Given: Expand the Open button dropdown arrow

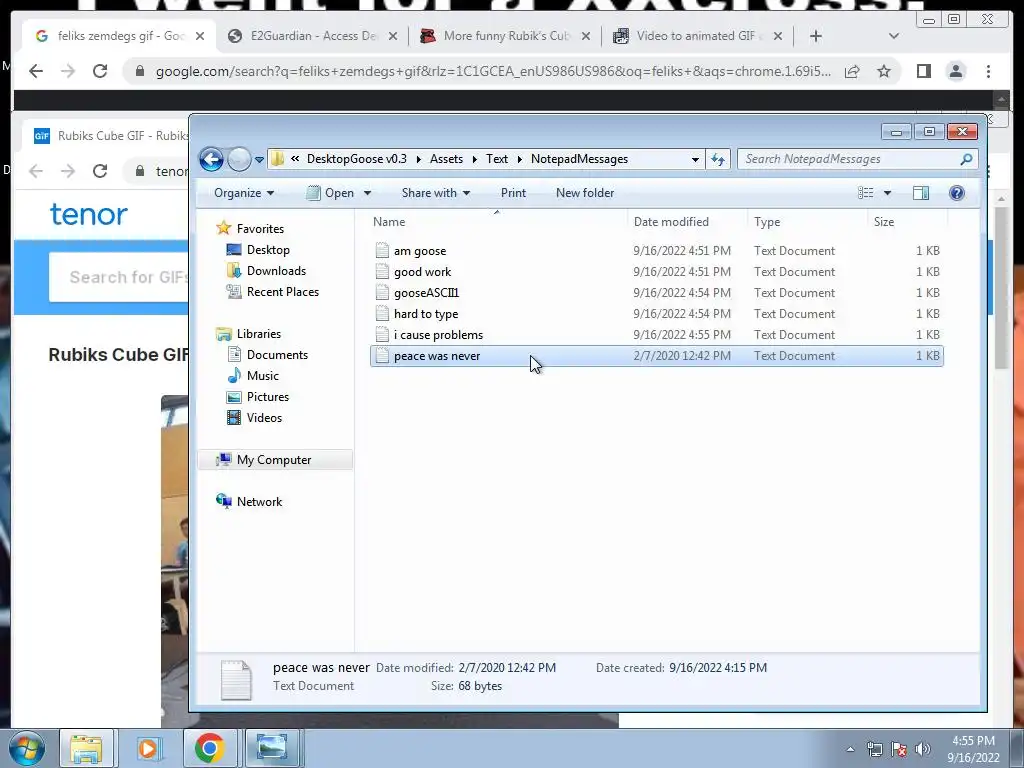Looking at the screenshot, I should click(367, 193).
